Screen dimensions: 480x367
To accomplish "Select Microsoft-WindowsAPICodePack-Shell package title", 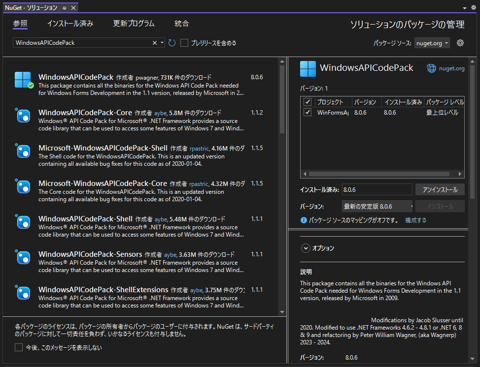I will (103, 148).
